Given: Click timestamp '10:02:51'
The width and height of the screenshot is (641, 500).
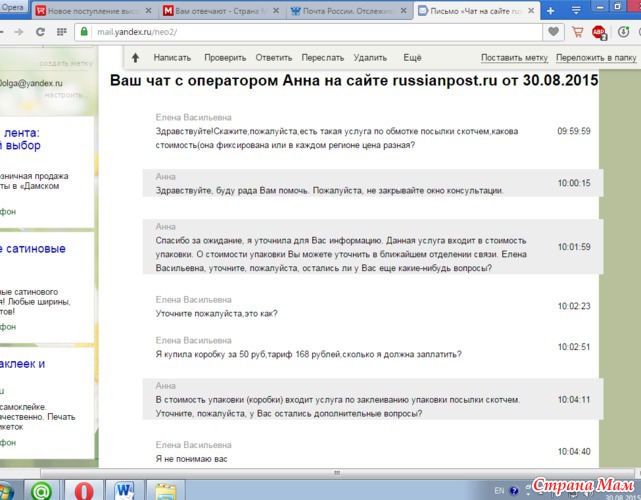Looking at the screenshot, I should [574, 347].
